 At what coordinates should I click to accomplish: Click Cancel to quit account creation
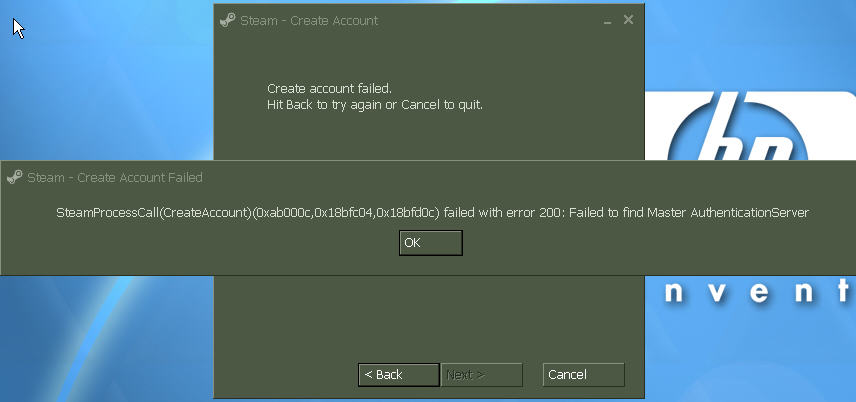tap(584, 375)
